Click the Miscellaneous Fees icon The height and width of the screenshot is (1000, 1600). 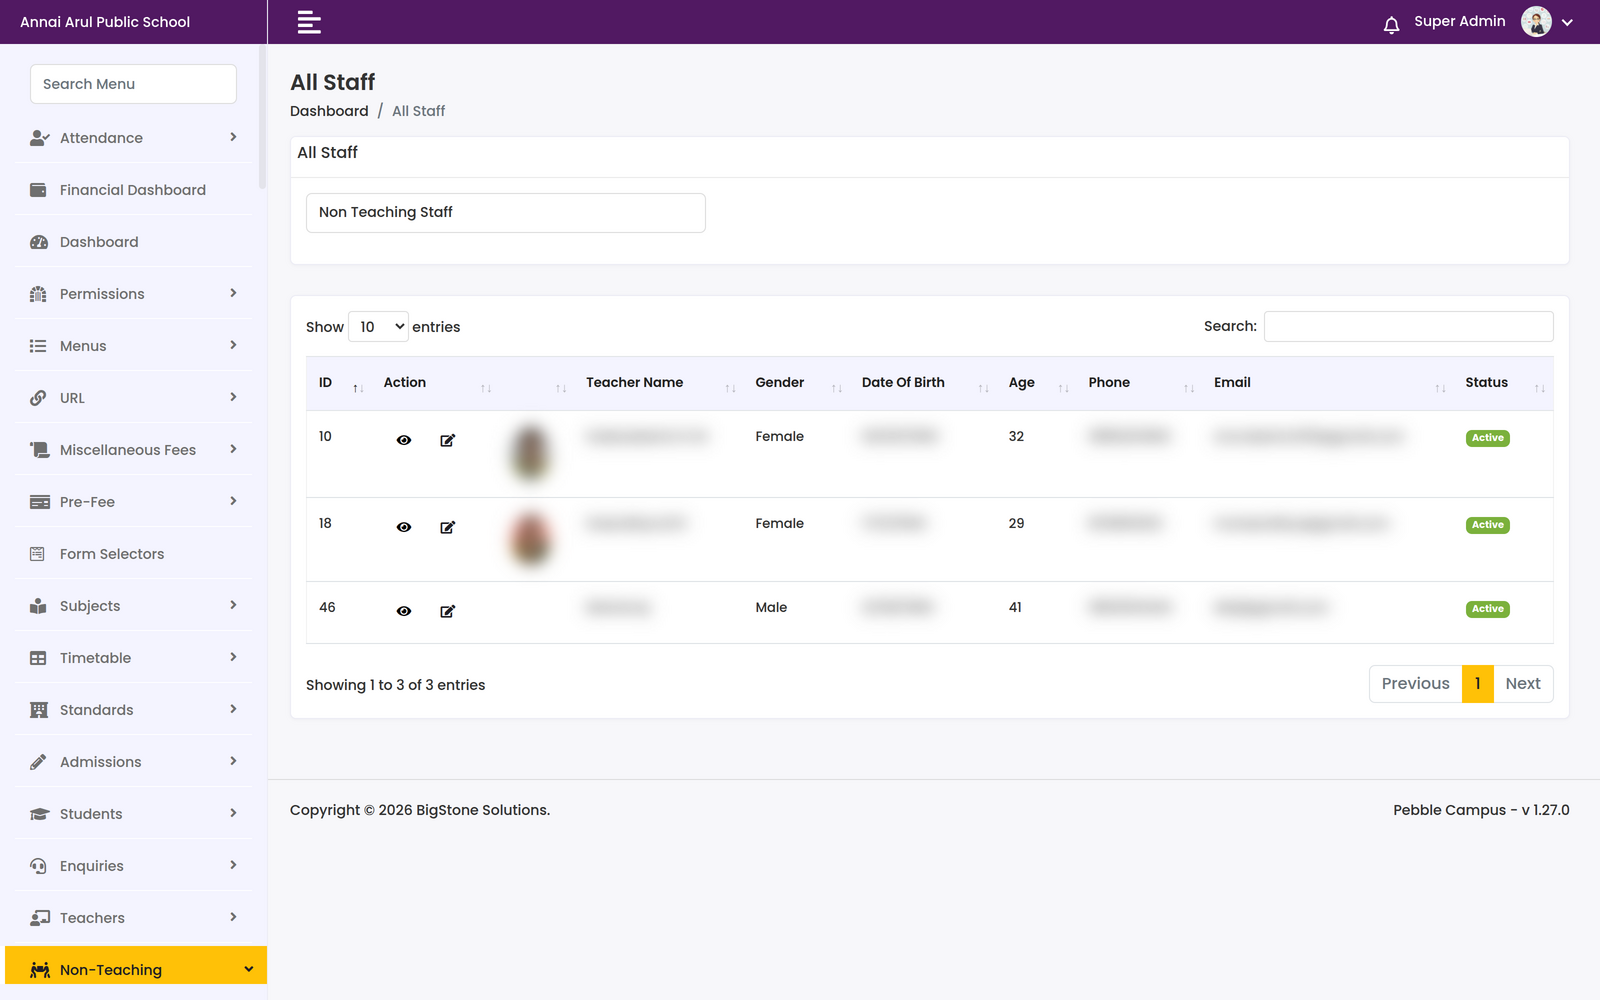[39, 450]
